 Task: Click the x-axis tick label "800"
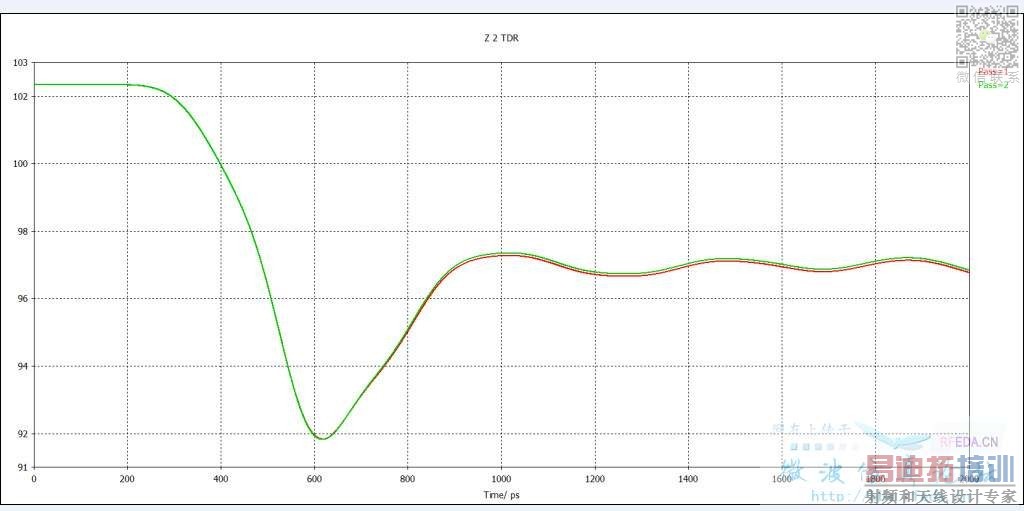point(408,478)
